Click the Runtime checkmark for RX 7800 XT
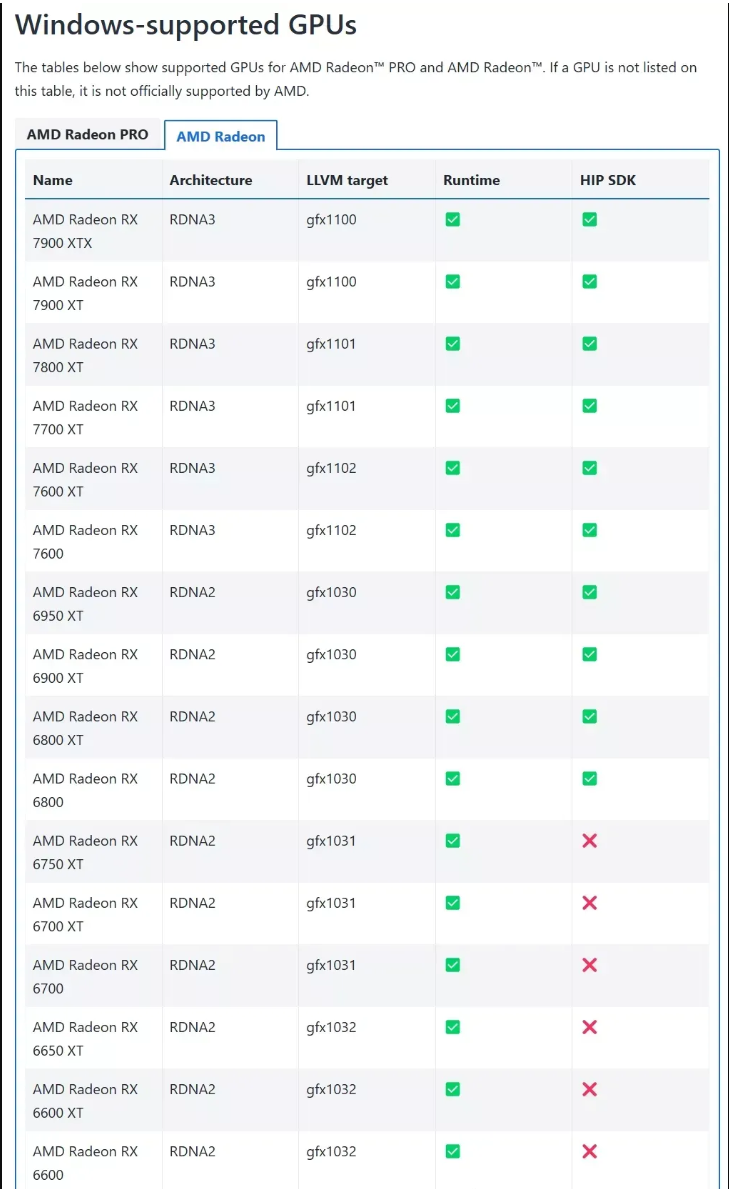Image resolution: width=729 pixels, height=1189 pixels. point(453,344)
